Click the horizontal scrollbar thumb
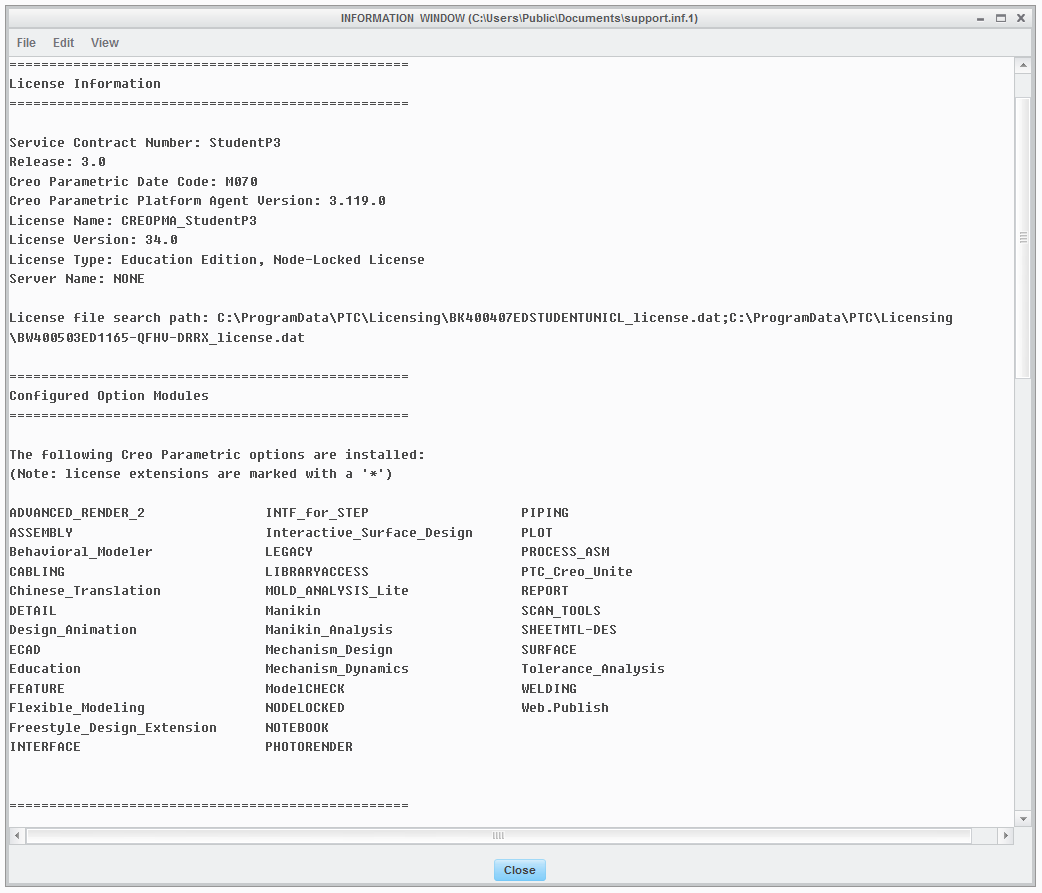This screenshot has height=893, width=1042. pos(498,836)
